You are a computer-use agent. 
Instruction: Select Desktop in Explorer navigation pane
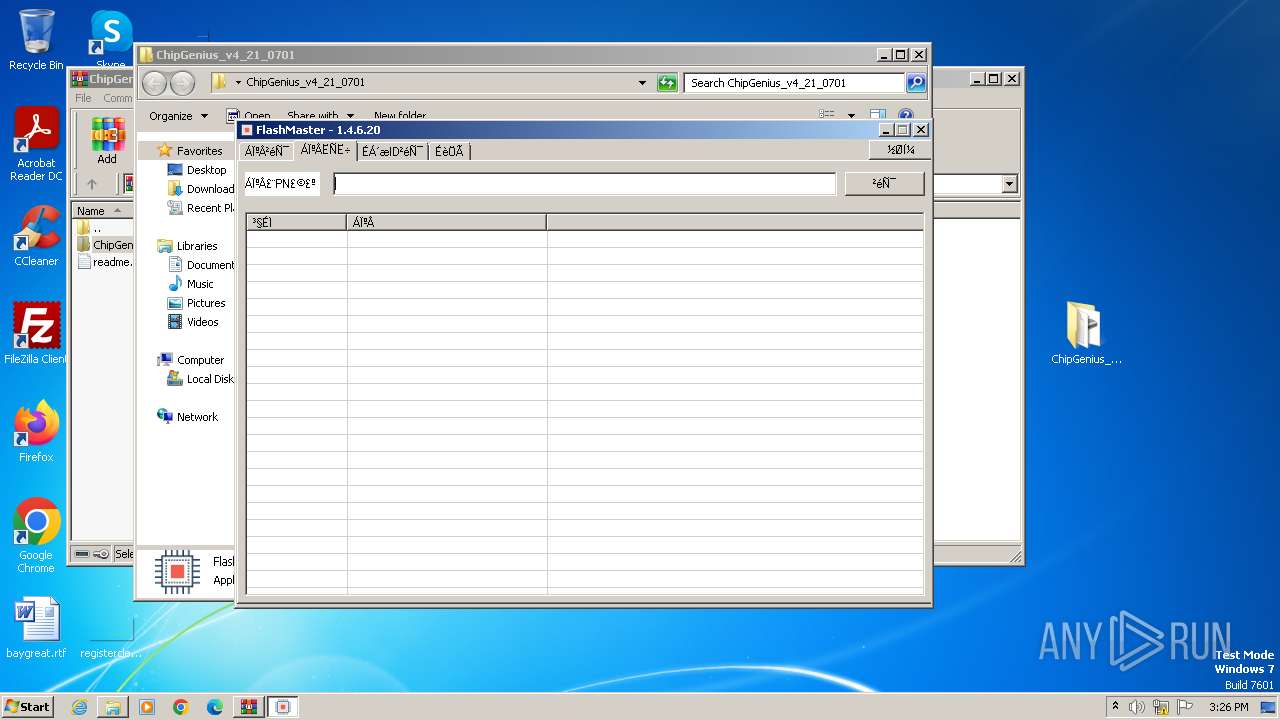(x=198, y=170)
